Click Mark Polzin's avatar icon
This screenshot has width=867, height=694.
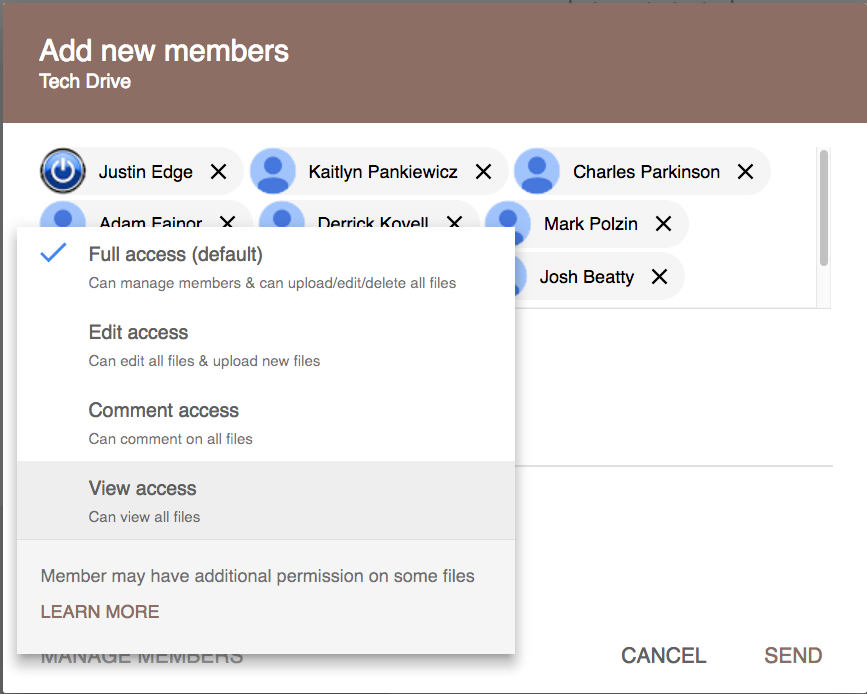[508, 223]
